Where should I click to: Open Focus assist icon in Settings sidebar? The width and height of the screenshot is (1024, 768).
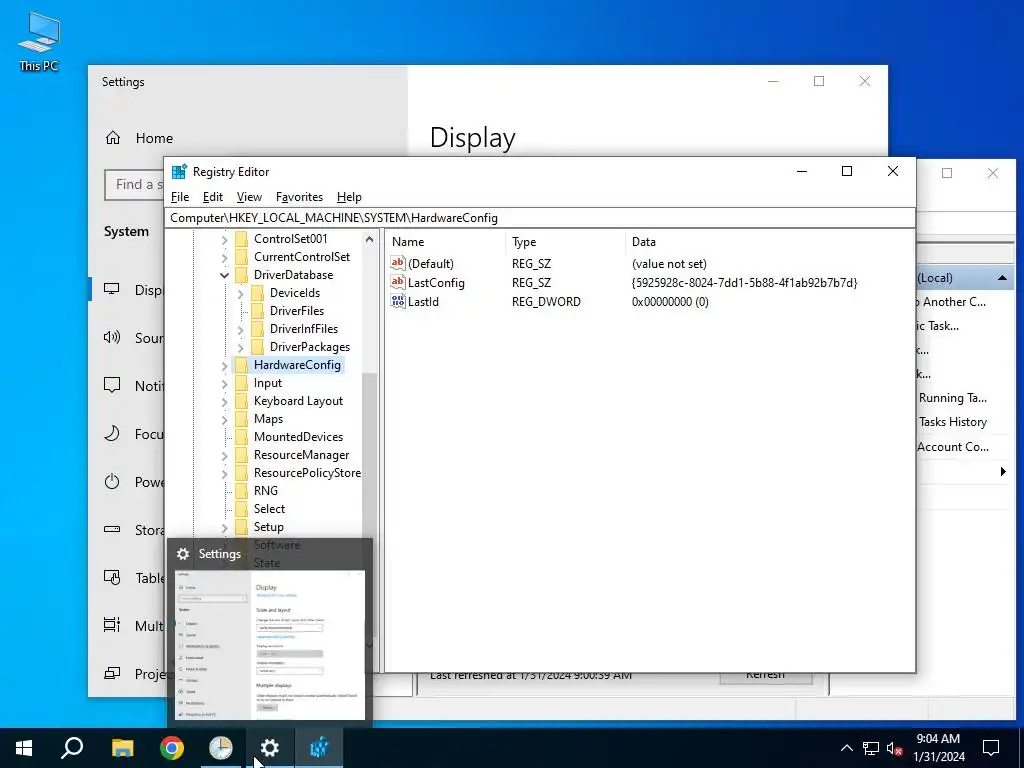coord(112,434)
